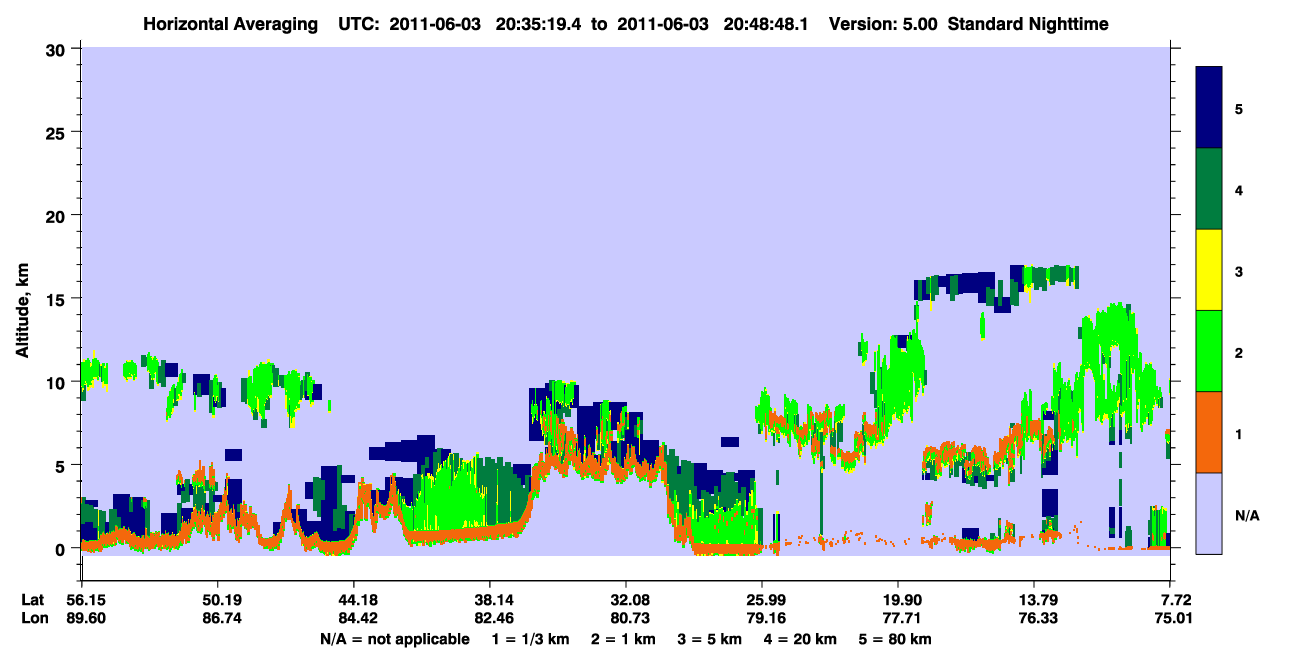Click the y-axis tick label 20

(x=58, y=215)
